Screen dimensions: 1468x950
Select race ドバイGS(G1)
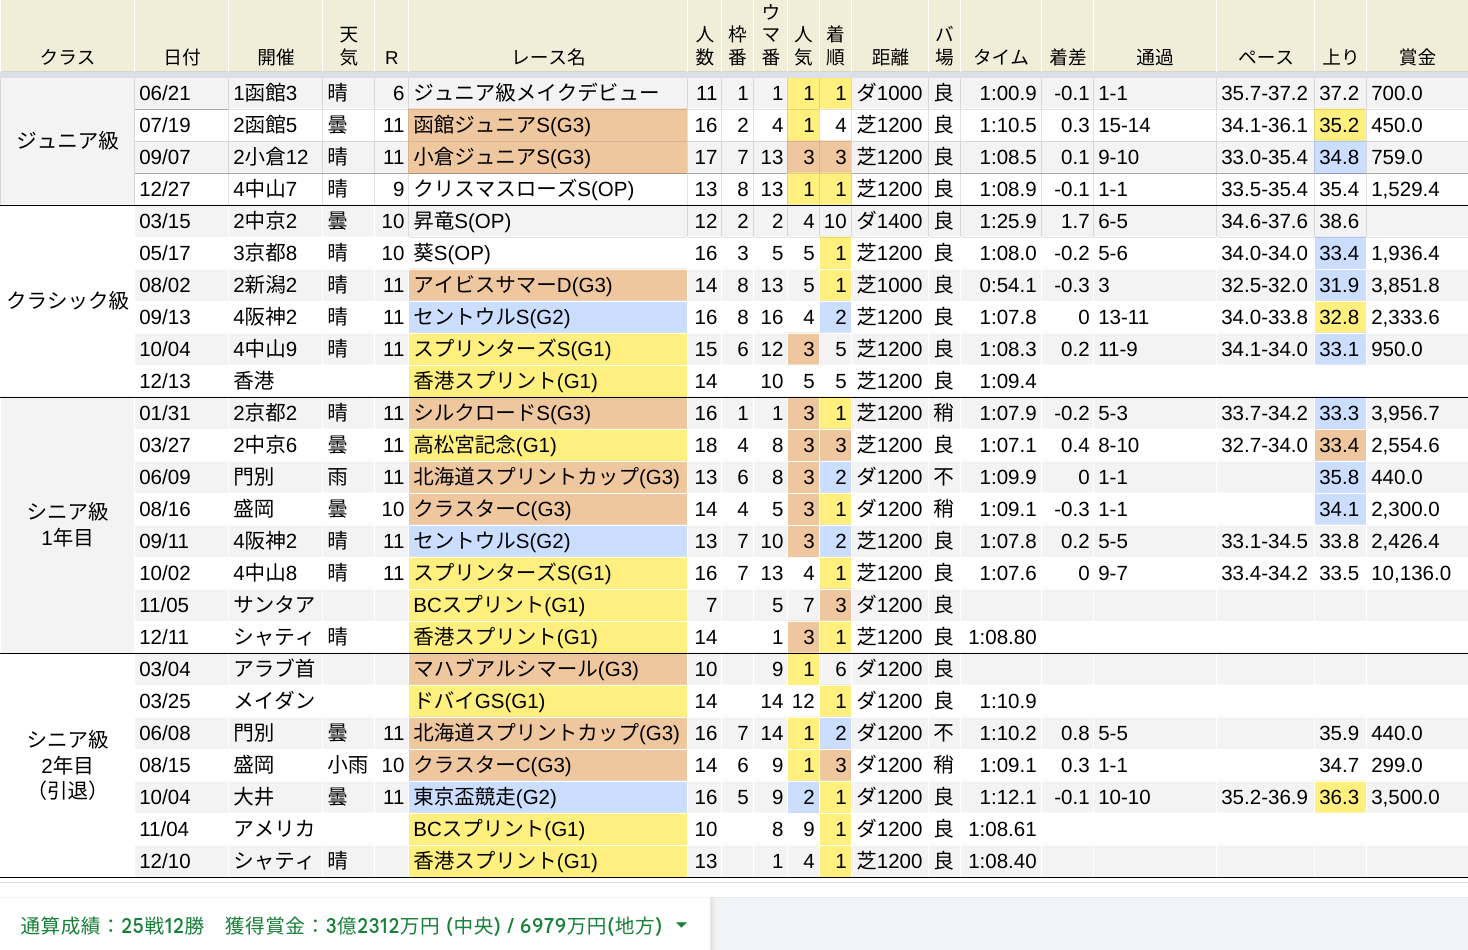pyautogui.click(x=548, y=701)
